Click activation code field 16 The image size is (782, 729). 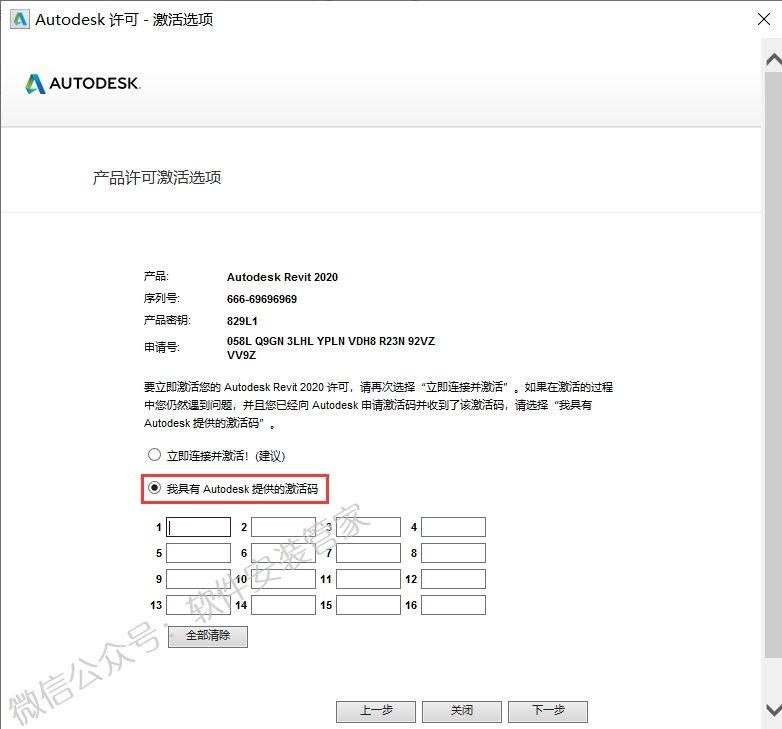click(453, 605)
